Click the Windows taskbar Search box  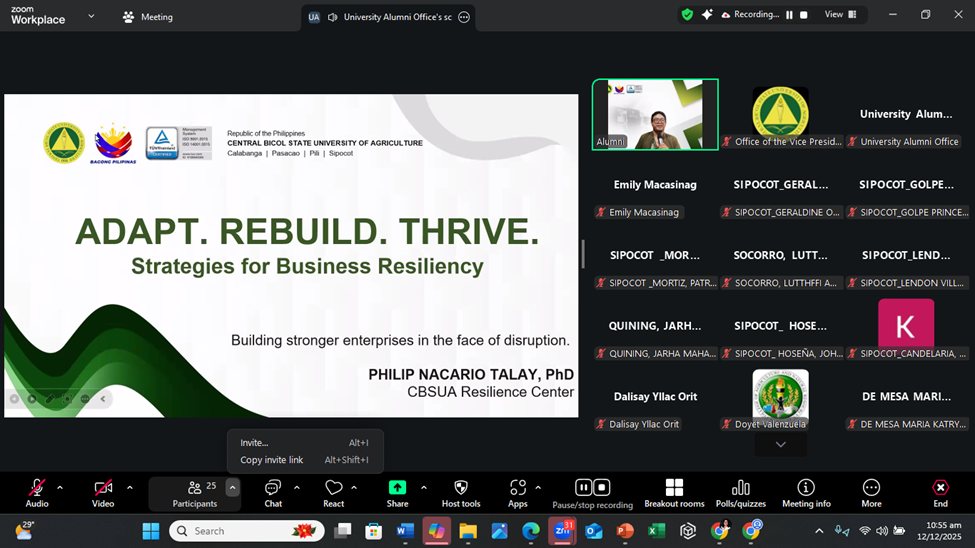click(240, 531)
